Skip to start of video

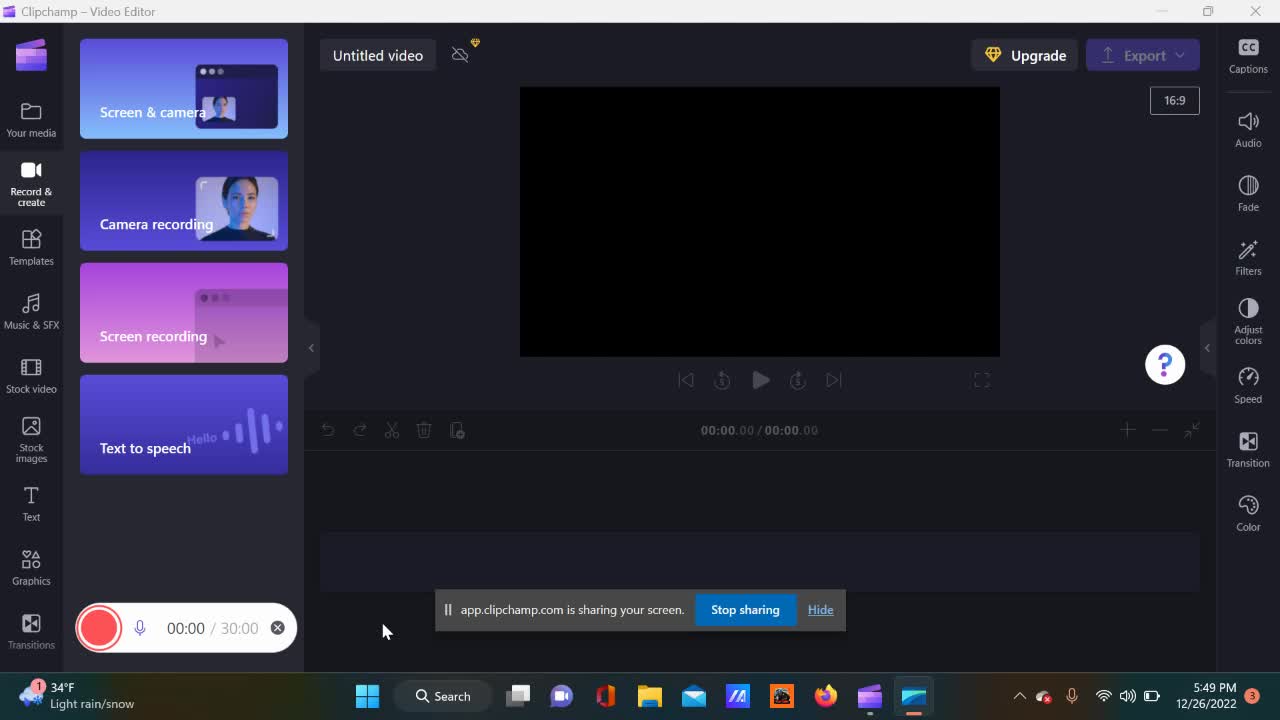[686, 380]
